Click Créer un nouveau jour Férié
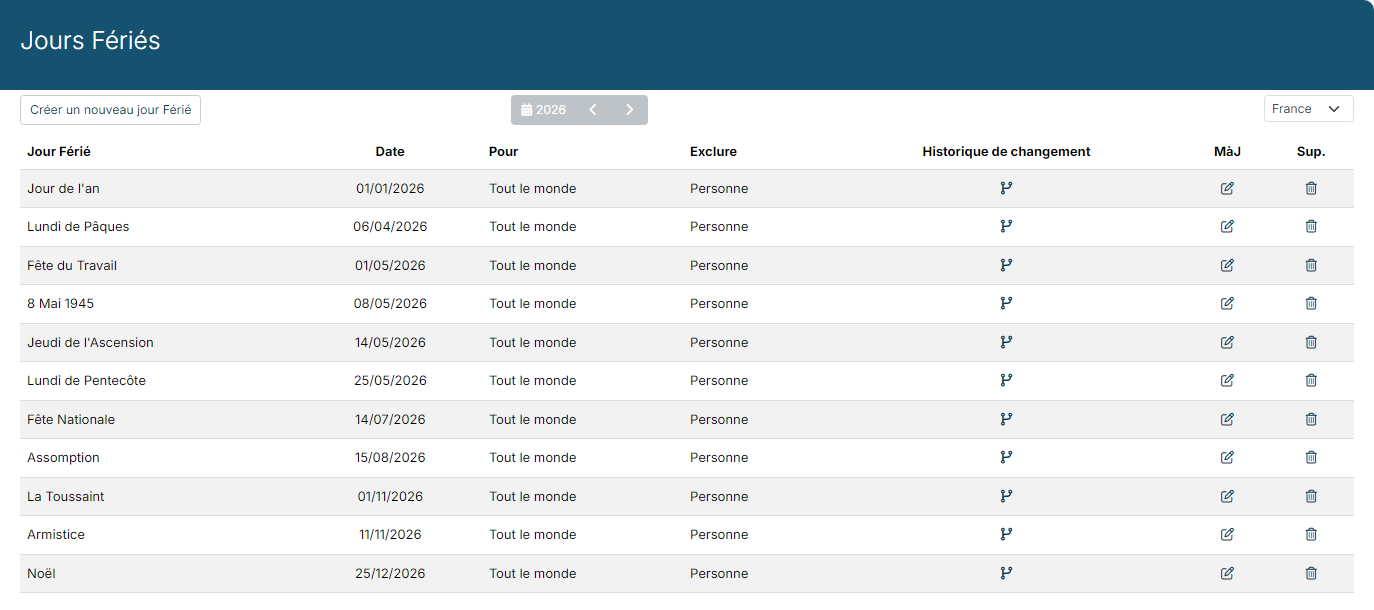Viewport: 1374px width, 610px height. 110,110
